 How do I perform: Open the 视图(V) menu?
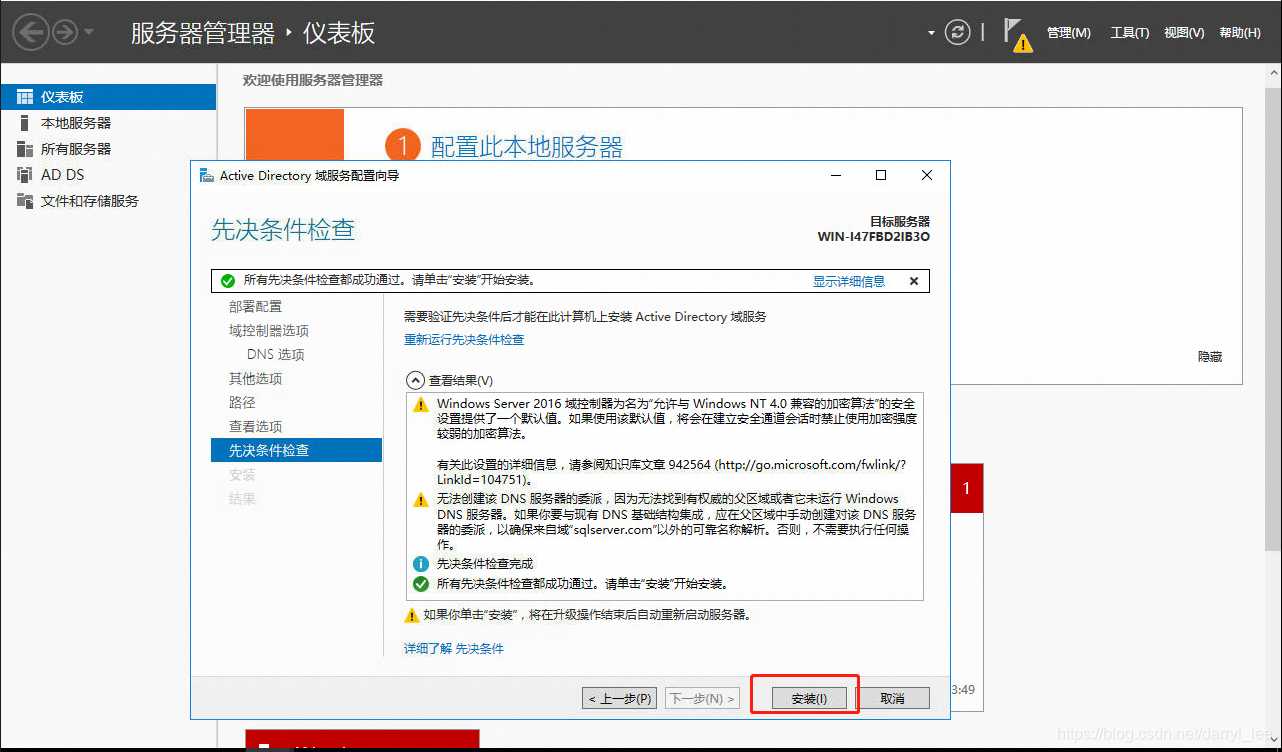[1184, 33]
